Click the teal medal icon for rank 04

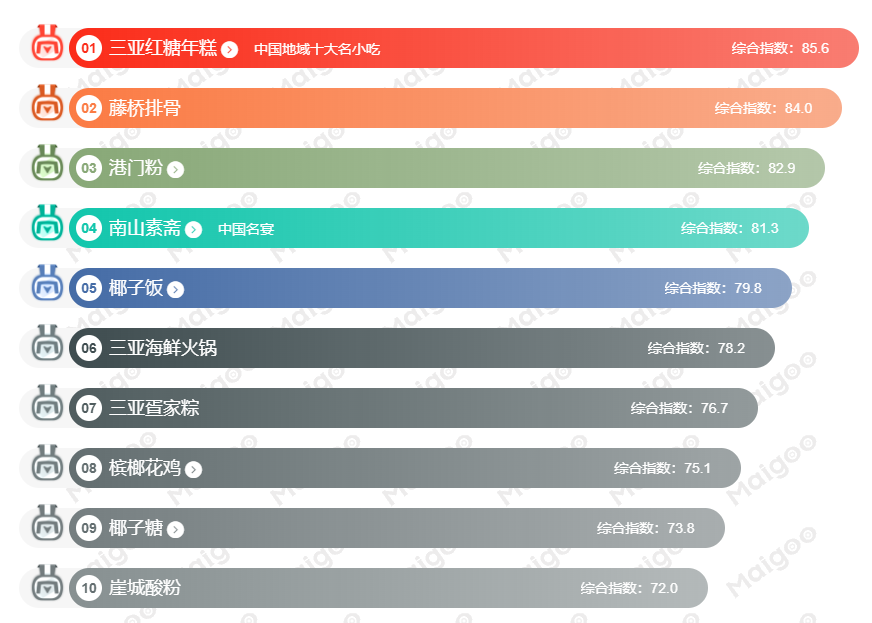pos(46,226)
